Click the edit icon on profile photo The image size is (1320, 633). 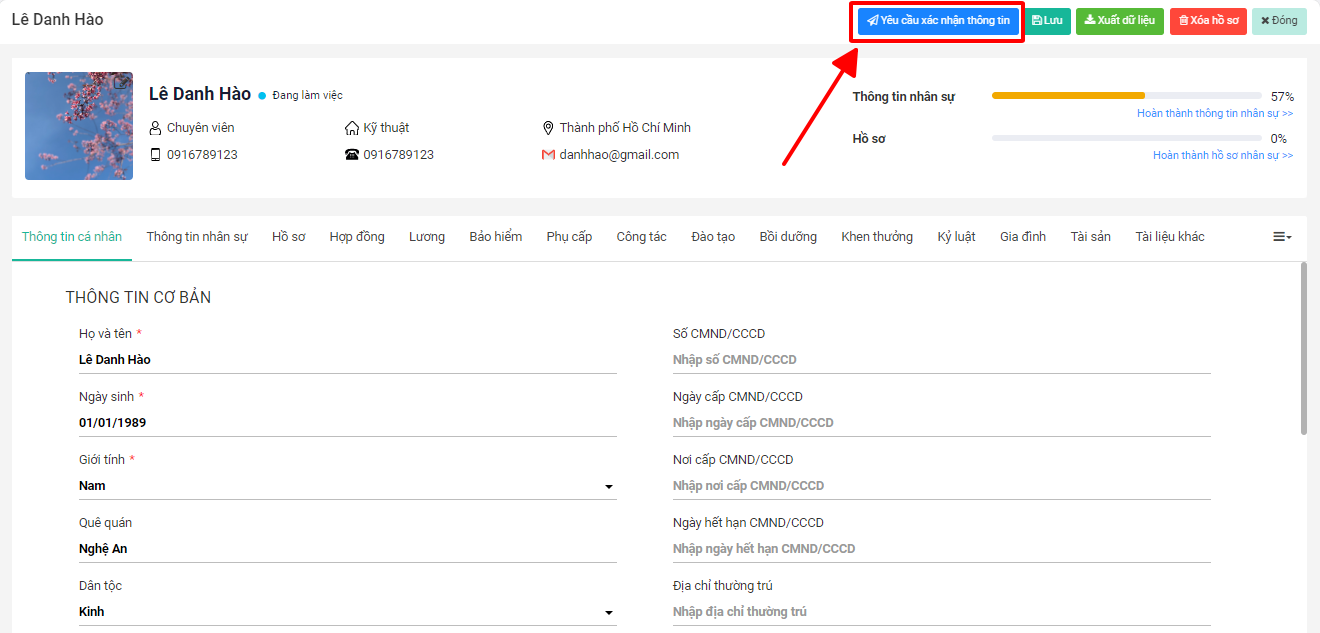click(x=121, y=83)
